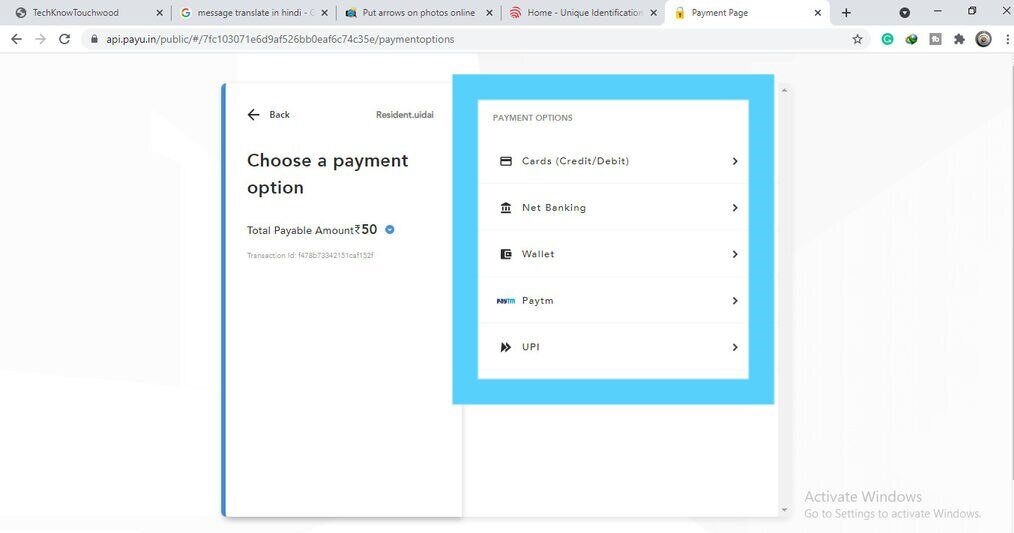1014x533 pixels.
Task: Click the scroll up arrow of payment panel
Action: point(784,91)
